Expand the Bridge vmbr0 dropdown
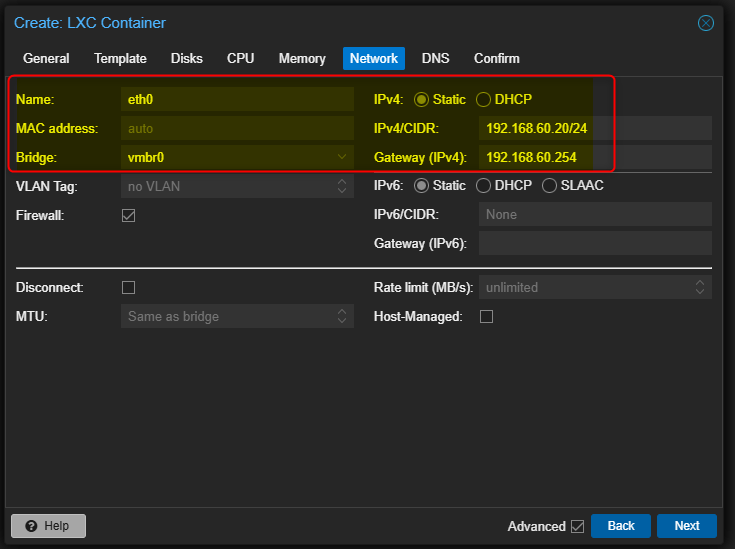The image size is (735, 549). tap(342, 157)
